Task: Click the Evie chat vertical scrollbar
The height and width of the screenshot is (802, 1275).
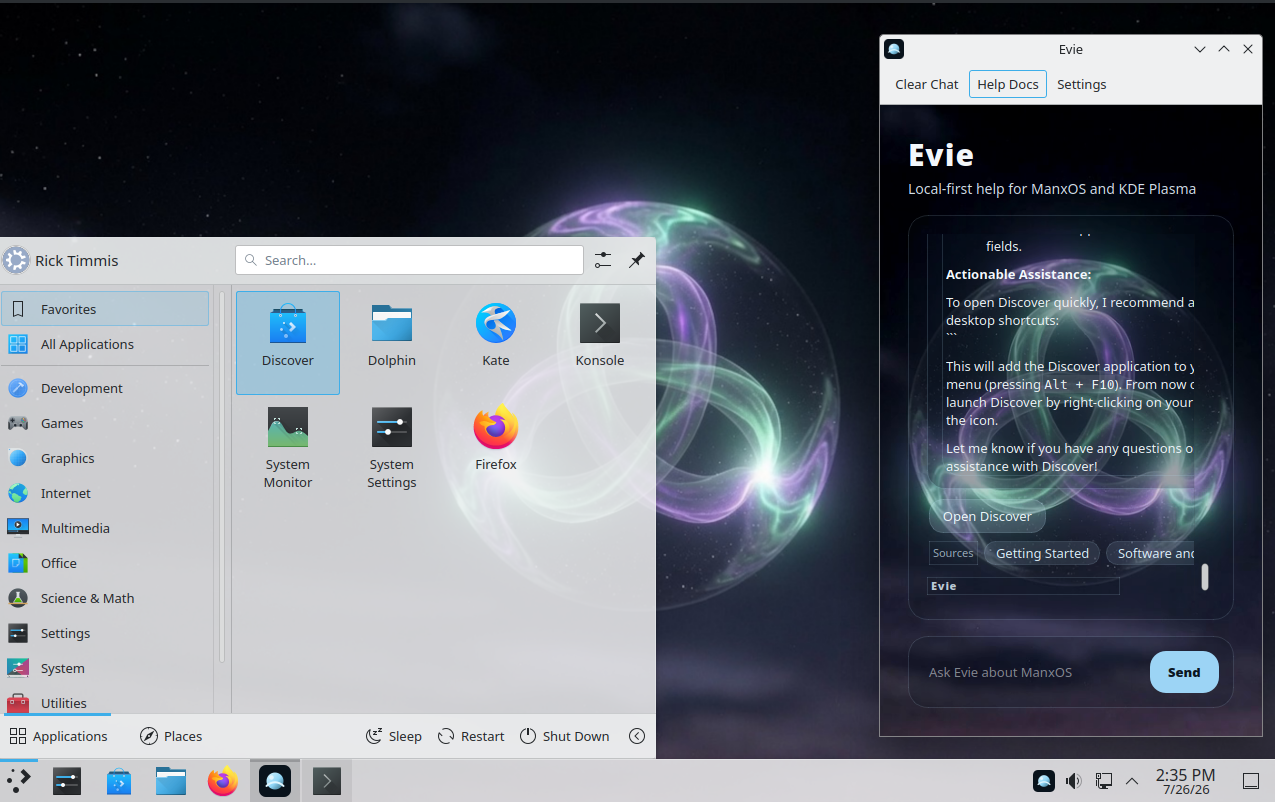Action: (1205, 577)
